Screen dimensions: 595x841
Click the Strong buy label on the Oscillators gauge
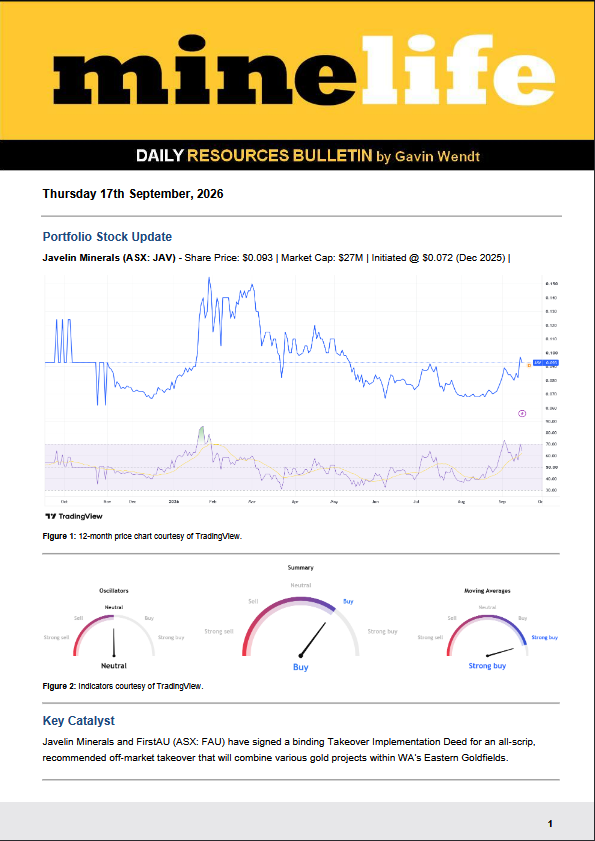coord(171,637)
